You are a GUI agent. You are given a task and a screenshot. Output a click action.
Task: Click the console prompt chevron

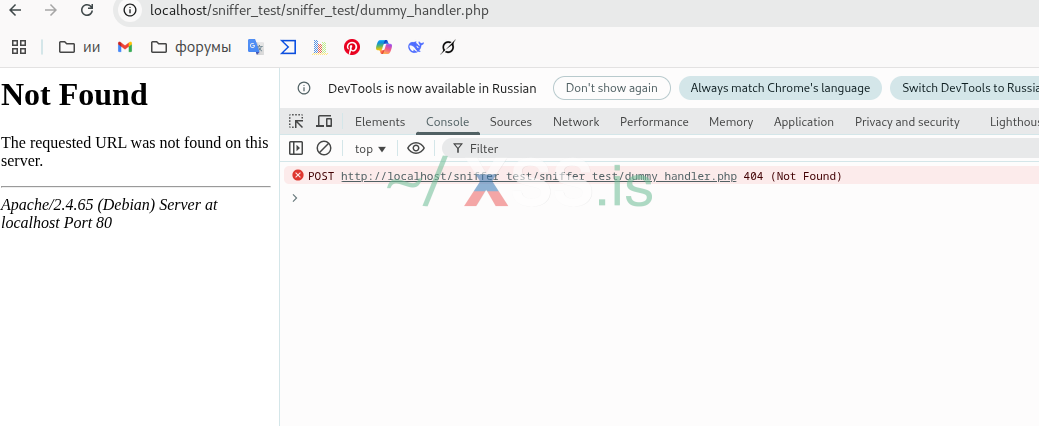point(295,197)
